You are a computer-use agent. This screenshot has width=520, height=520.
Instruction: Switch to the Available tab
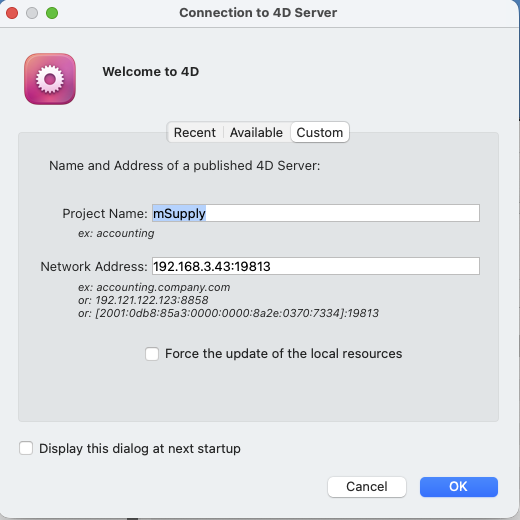point(256,132)
